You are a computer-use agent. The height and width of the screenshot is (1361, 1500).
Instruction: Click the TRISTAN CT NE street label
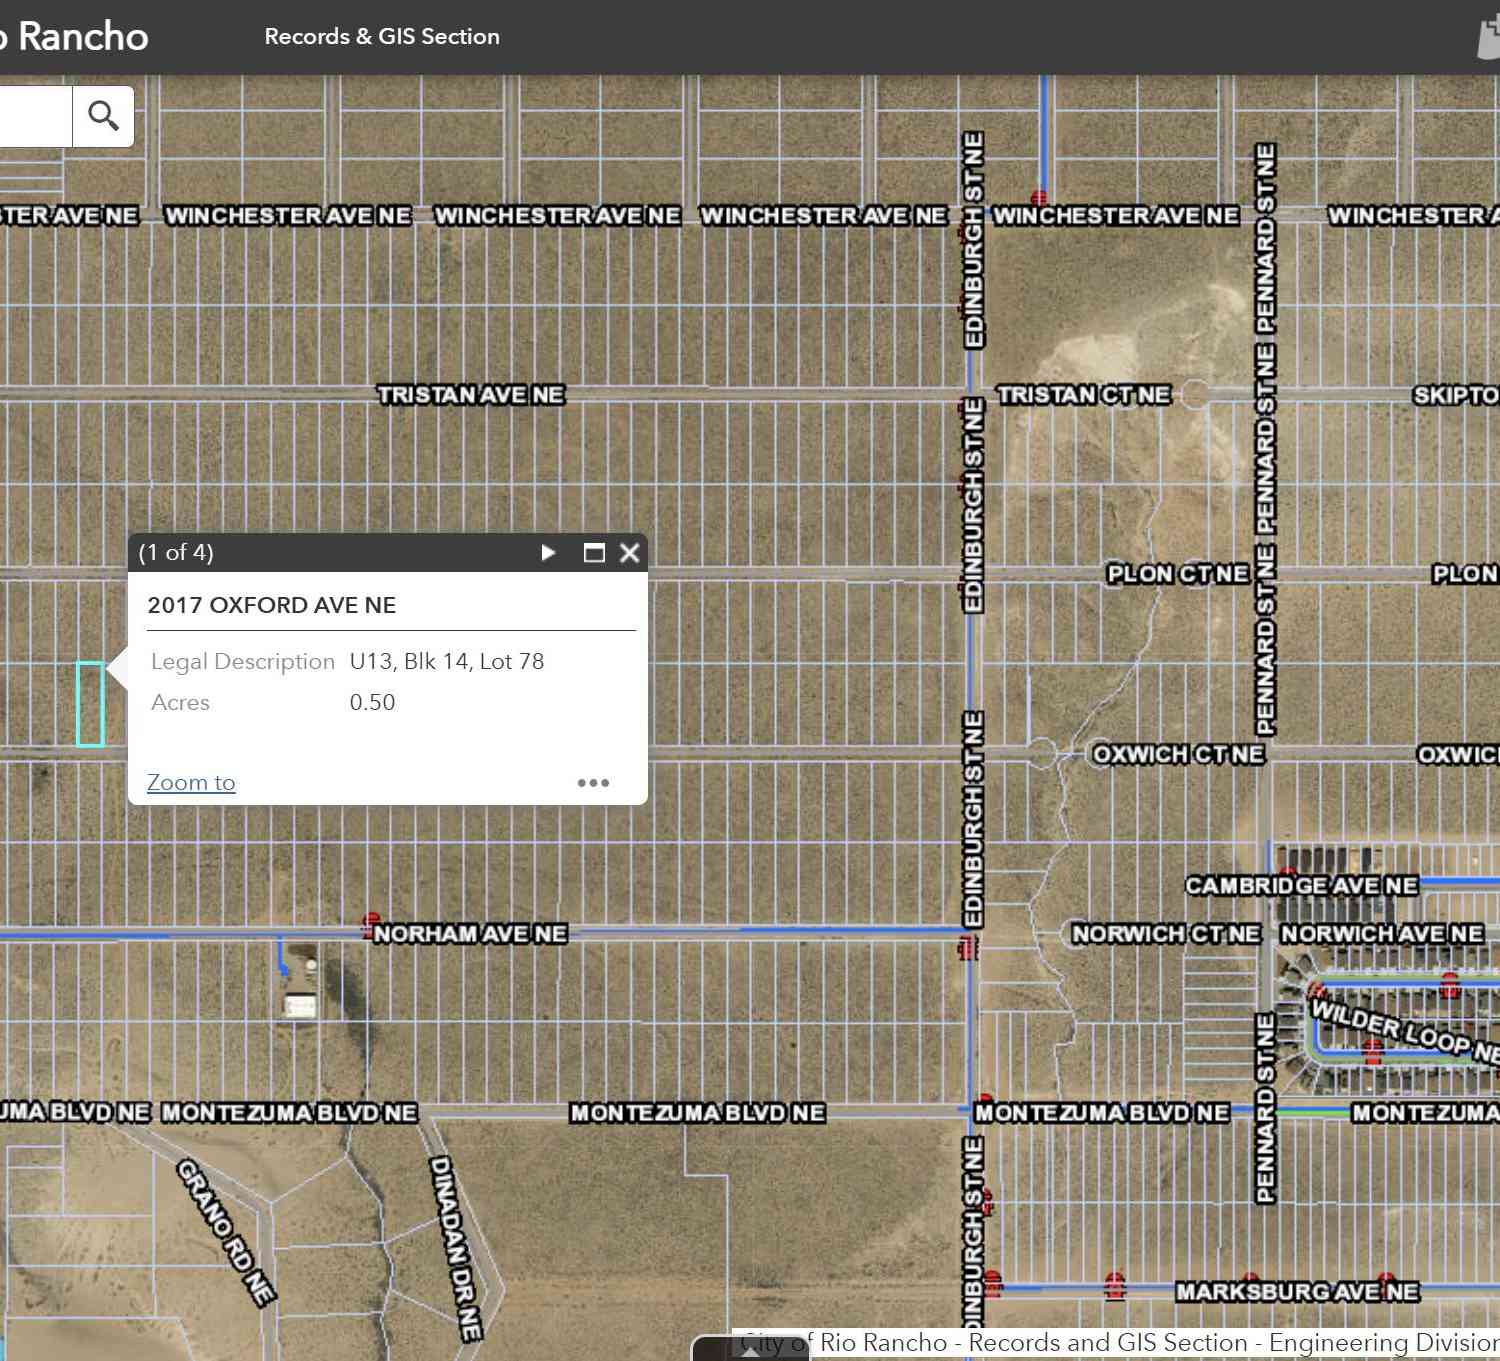[1084, 395]
